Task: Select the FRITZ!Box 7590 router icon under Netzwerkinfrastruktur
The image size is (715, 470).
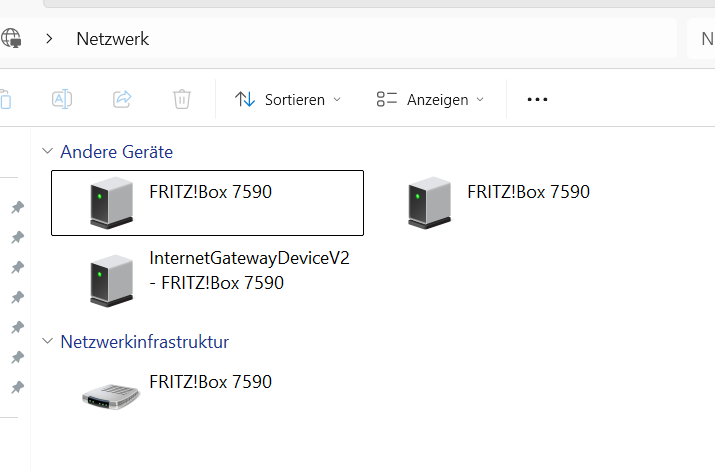Action: point(110,395)
